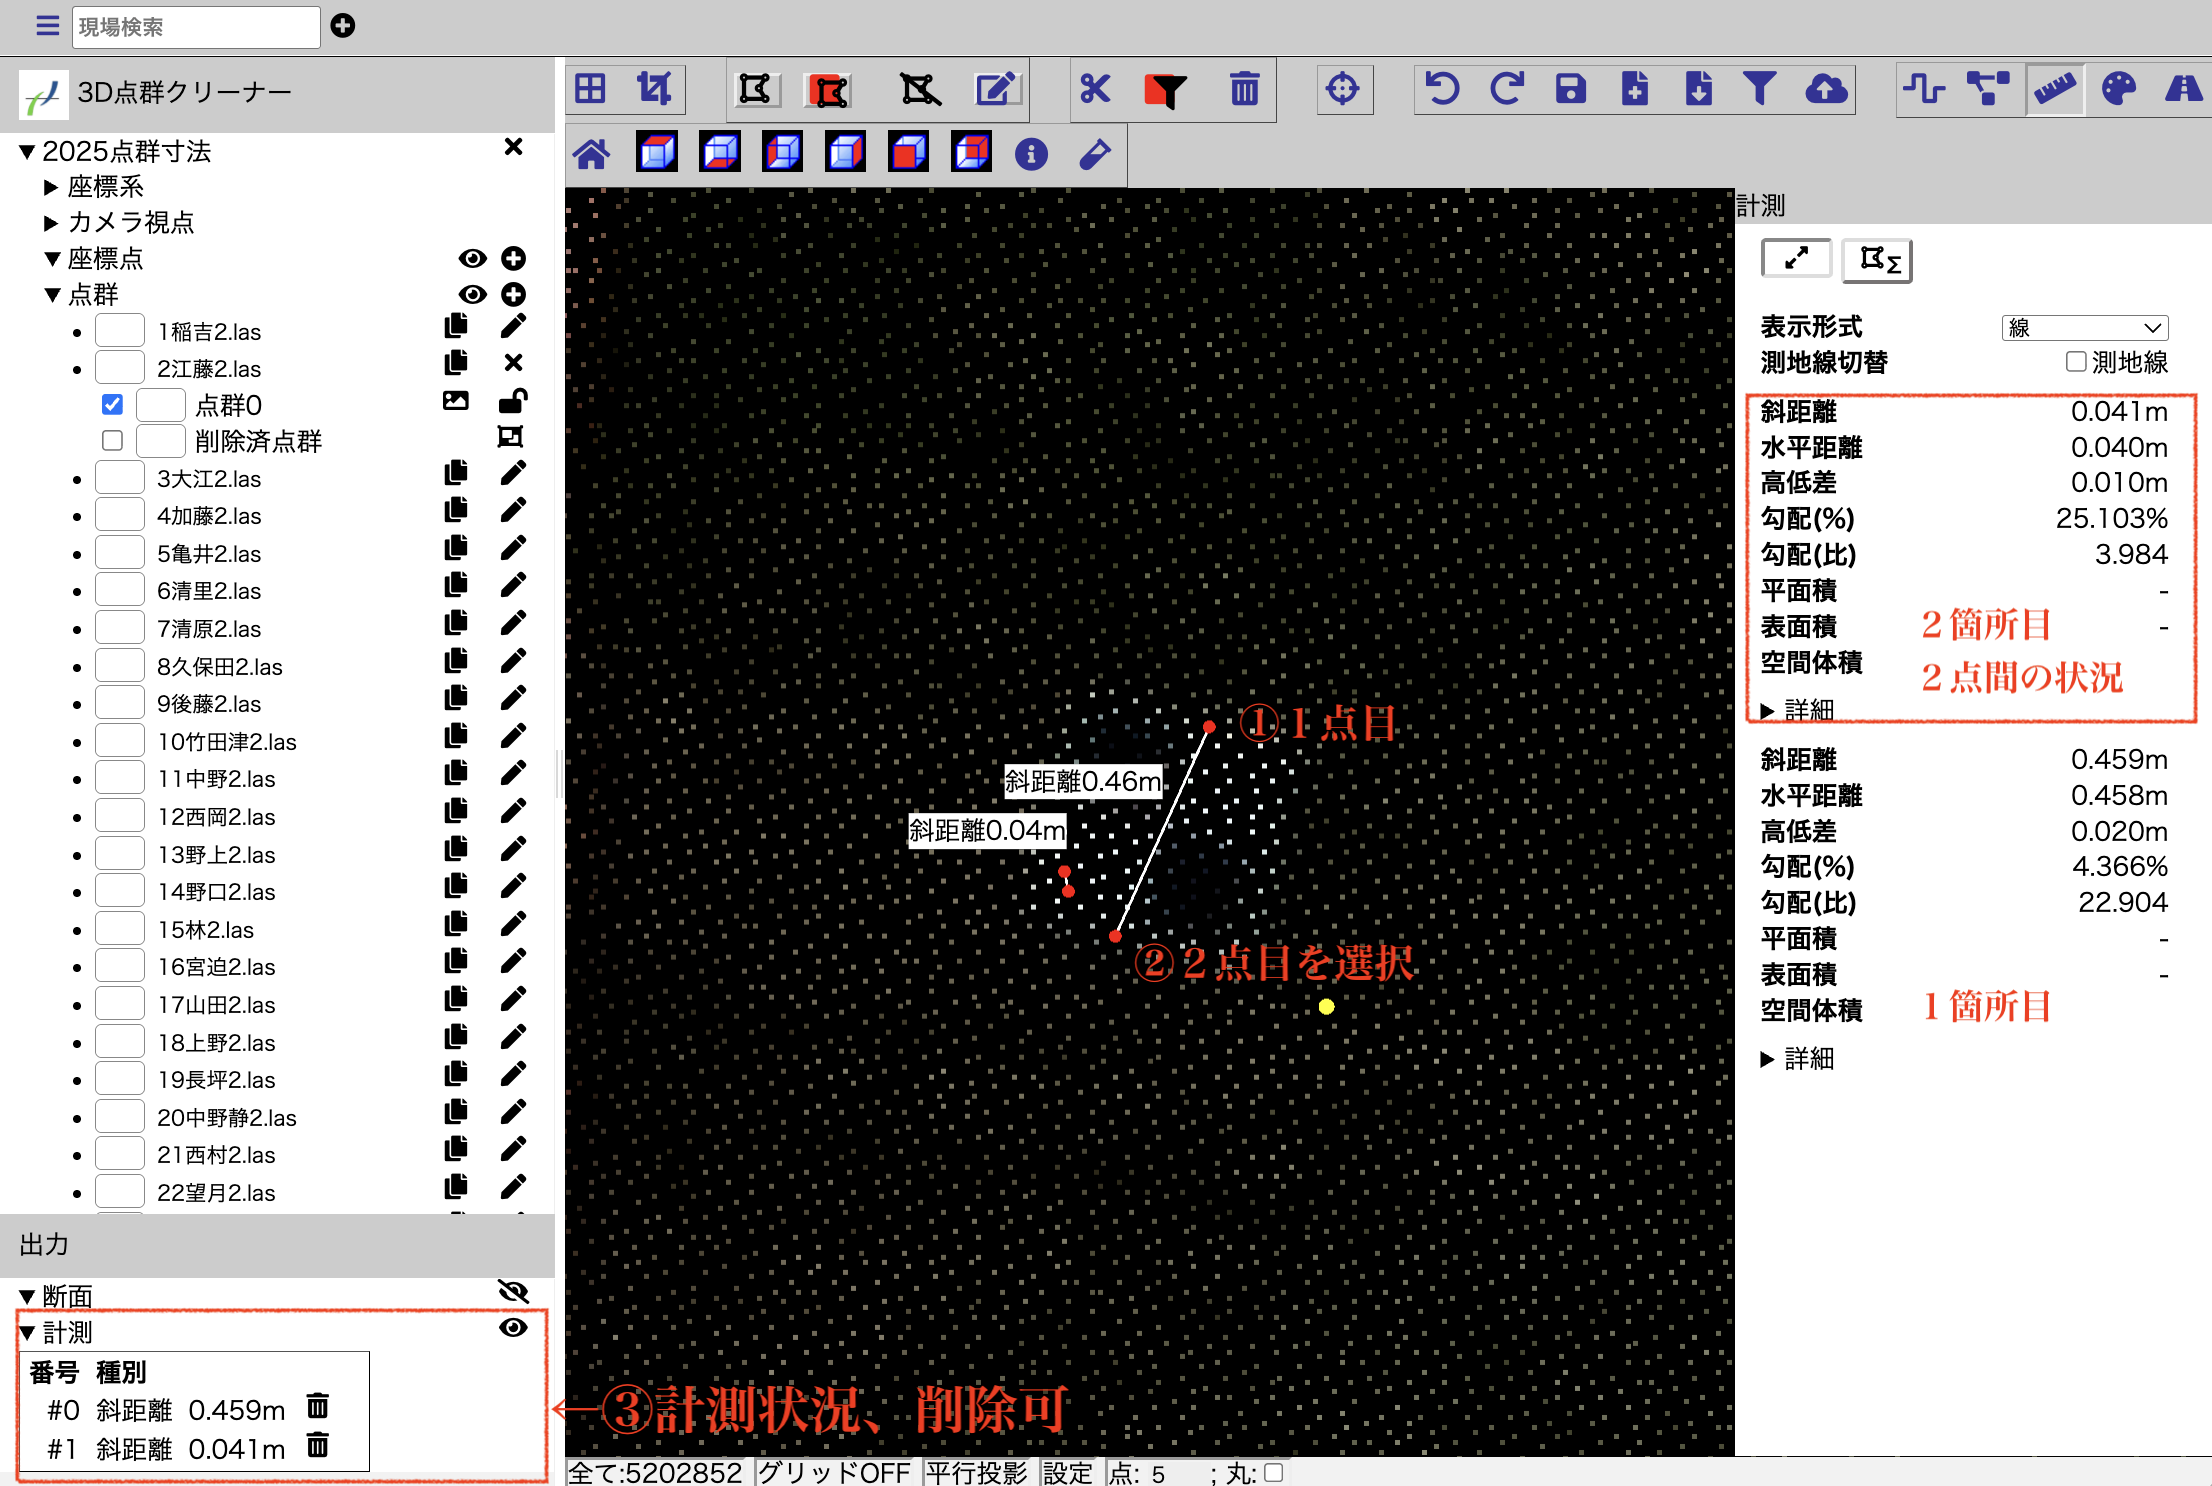Image resolution: width=2212 pixels, height=1486 pixels.
Task: Toggle visibility eye for 点群
Action: coord(472,295)
